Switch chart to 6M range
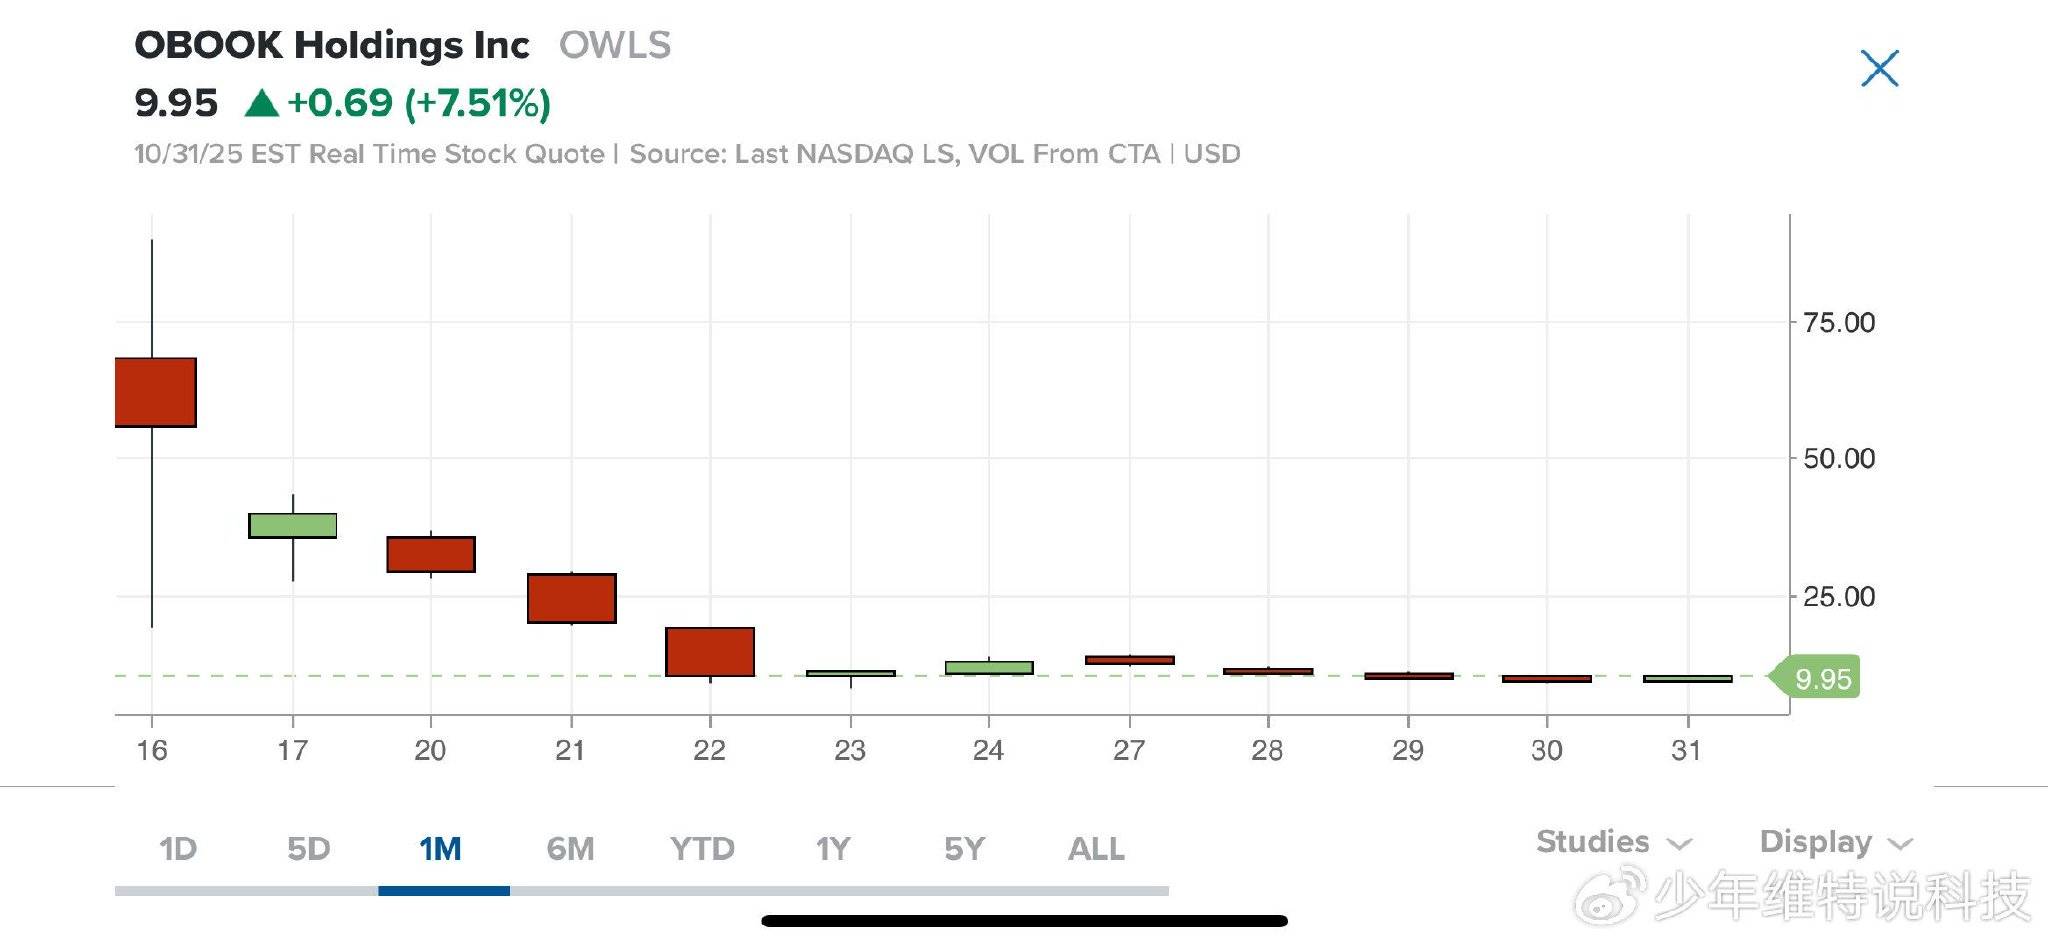 click(x=570, y=849)
